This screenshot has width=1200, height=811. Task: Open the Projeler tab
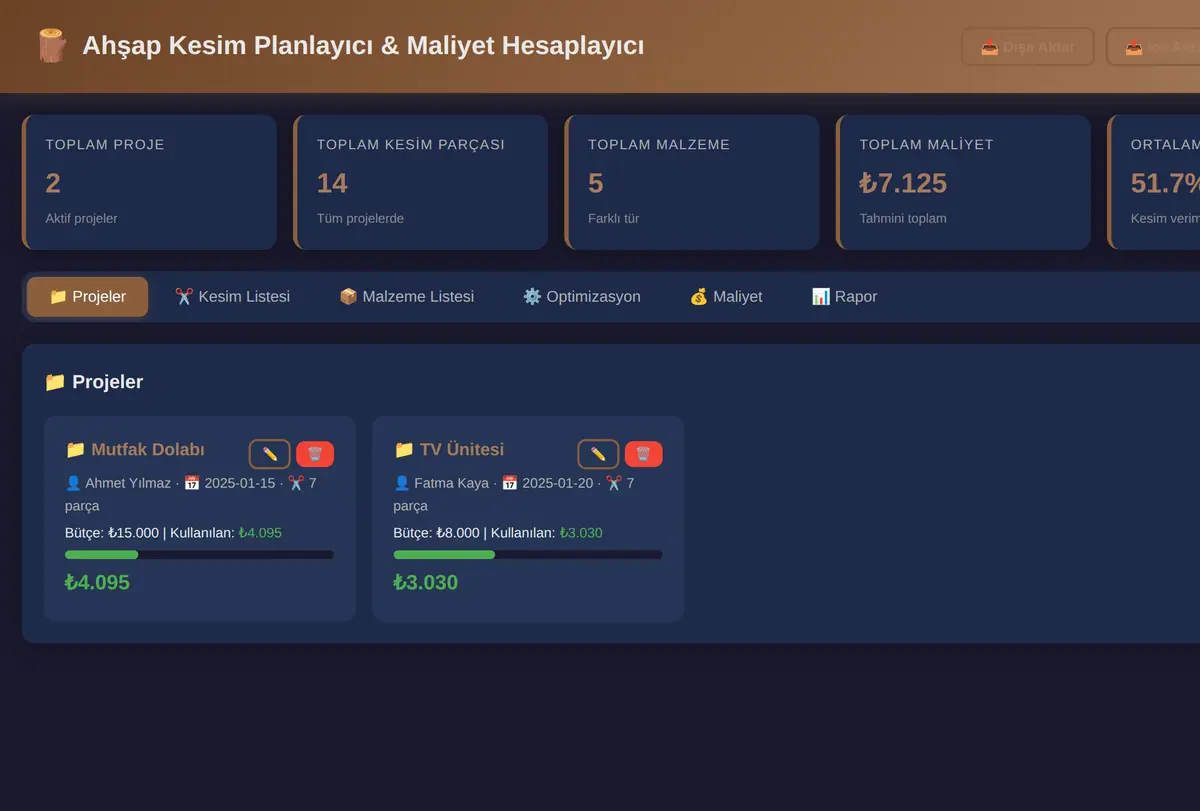(87, 297)
